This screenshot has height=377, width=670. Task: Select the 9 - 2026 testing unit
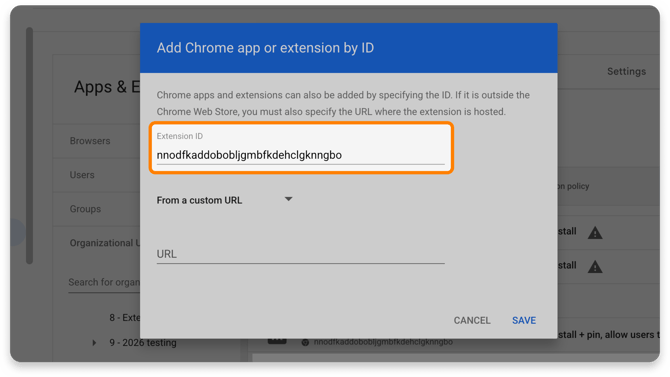coord(143,343)
